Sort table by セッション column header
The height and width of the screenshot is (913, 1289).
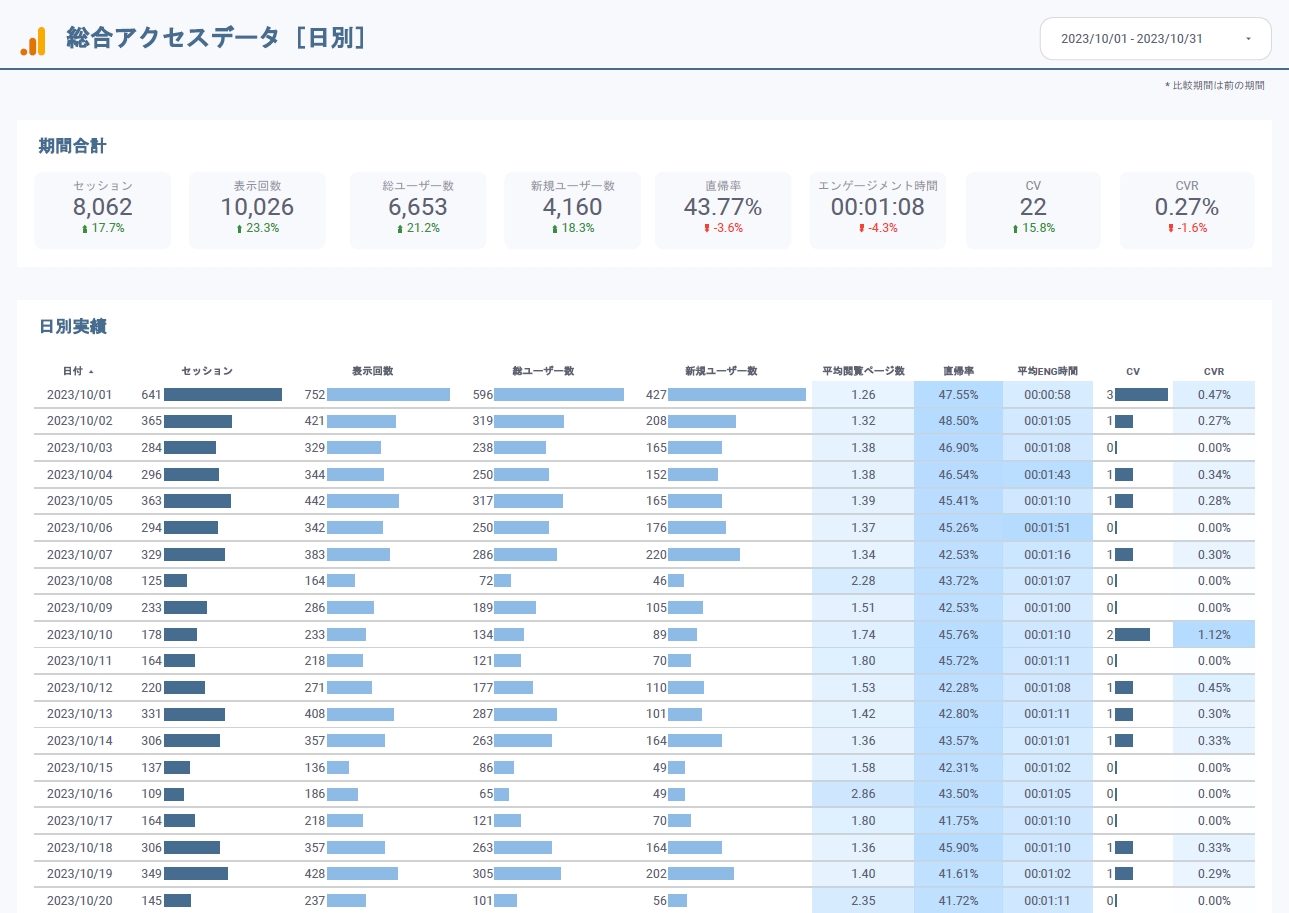click(206, 371)
